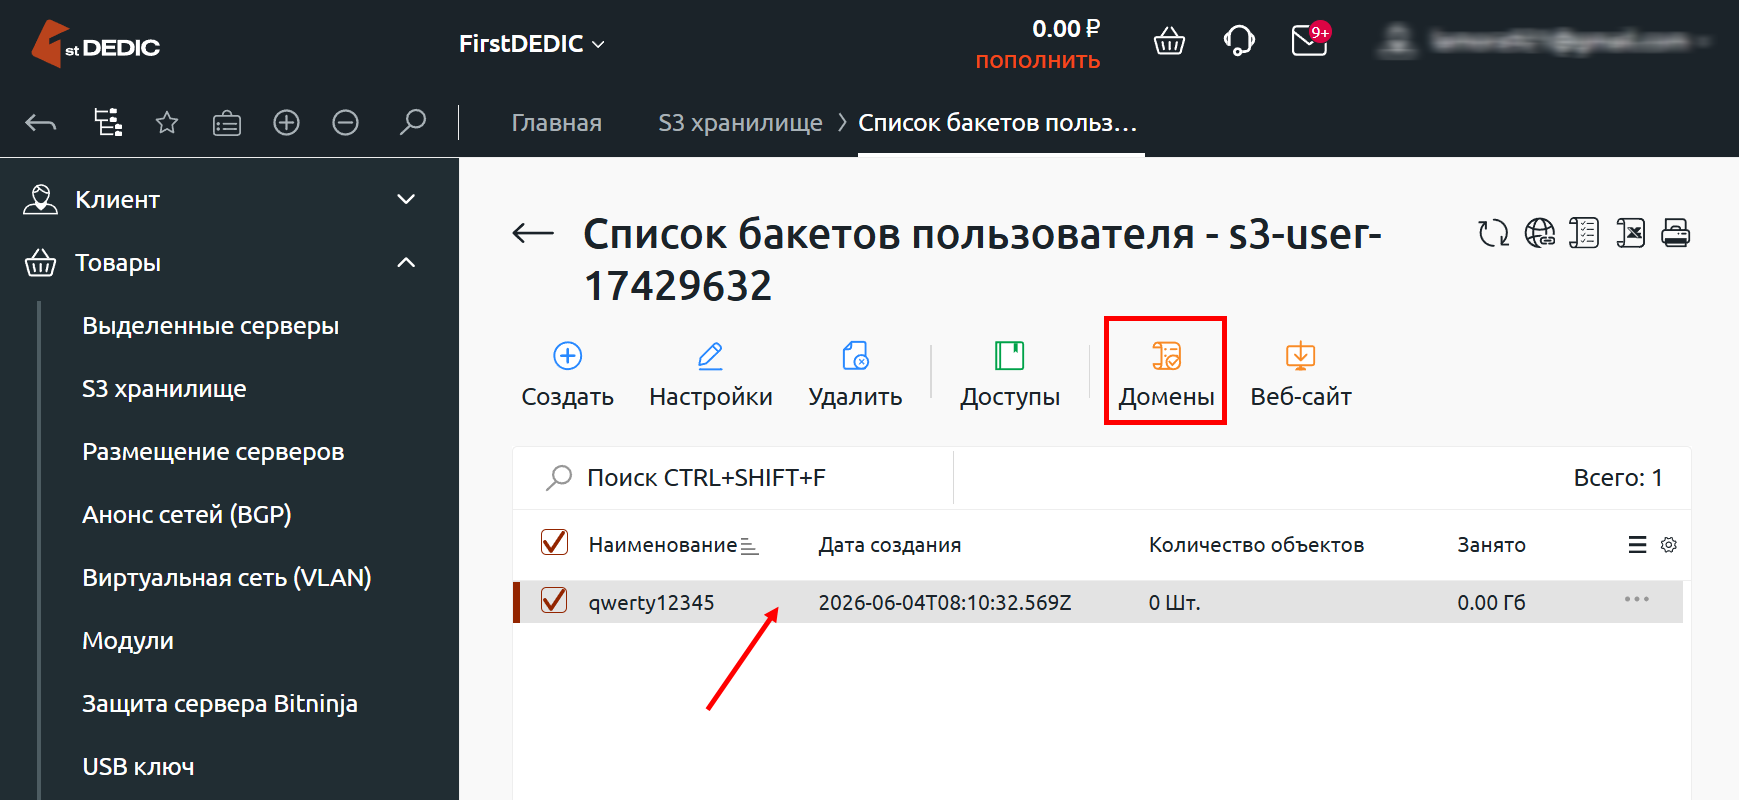1739x800 pixels.
Task: Select the Список бакетов польз… tab
Action: (998, 123)
